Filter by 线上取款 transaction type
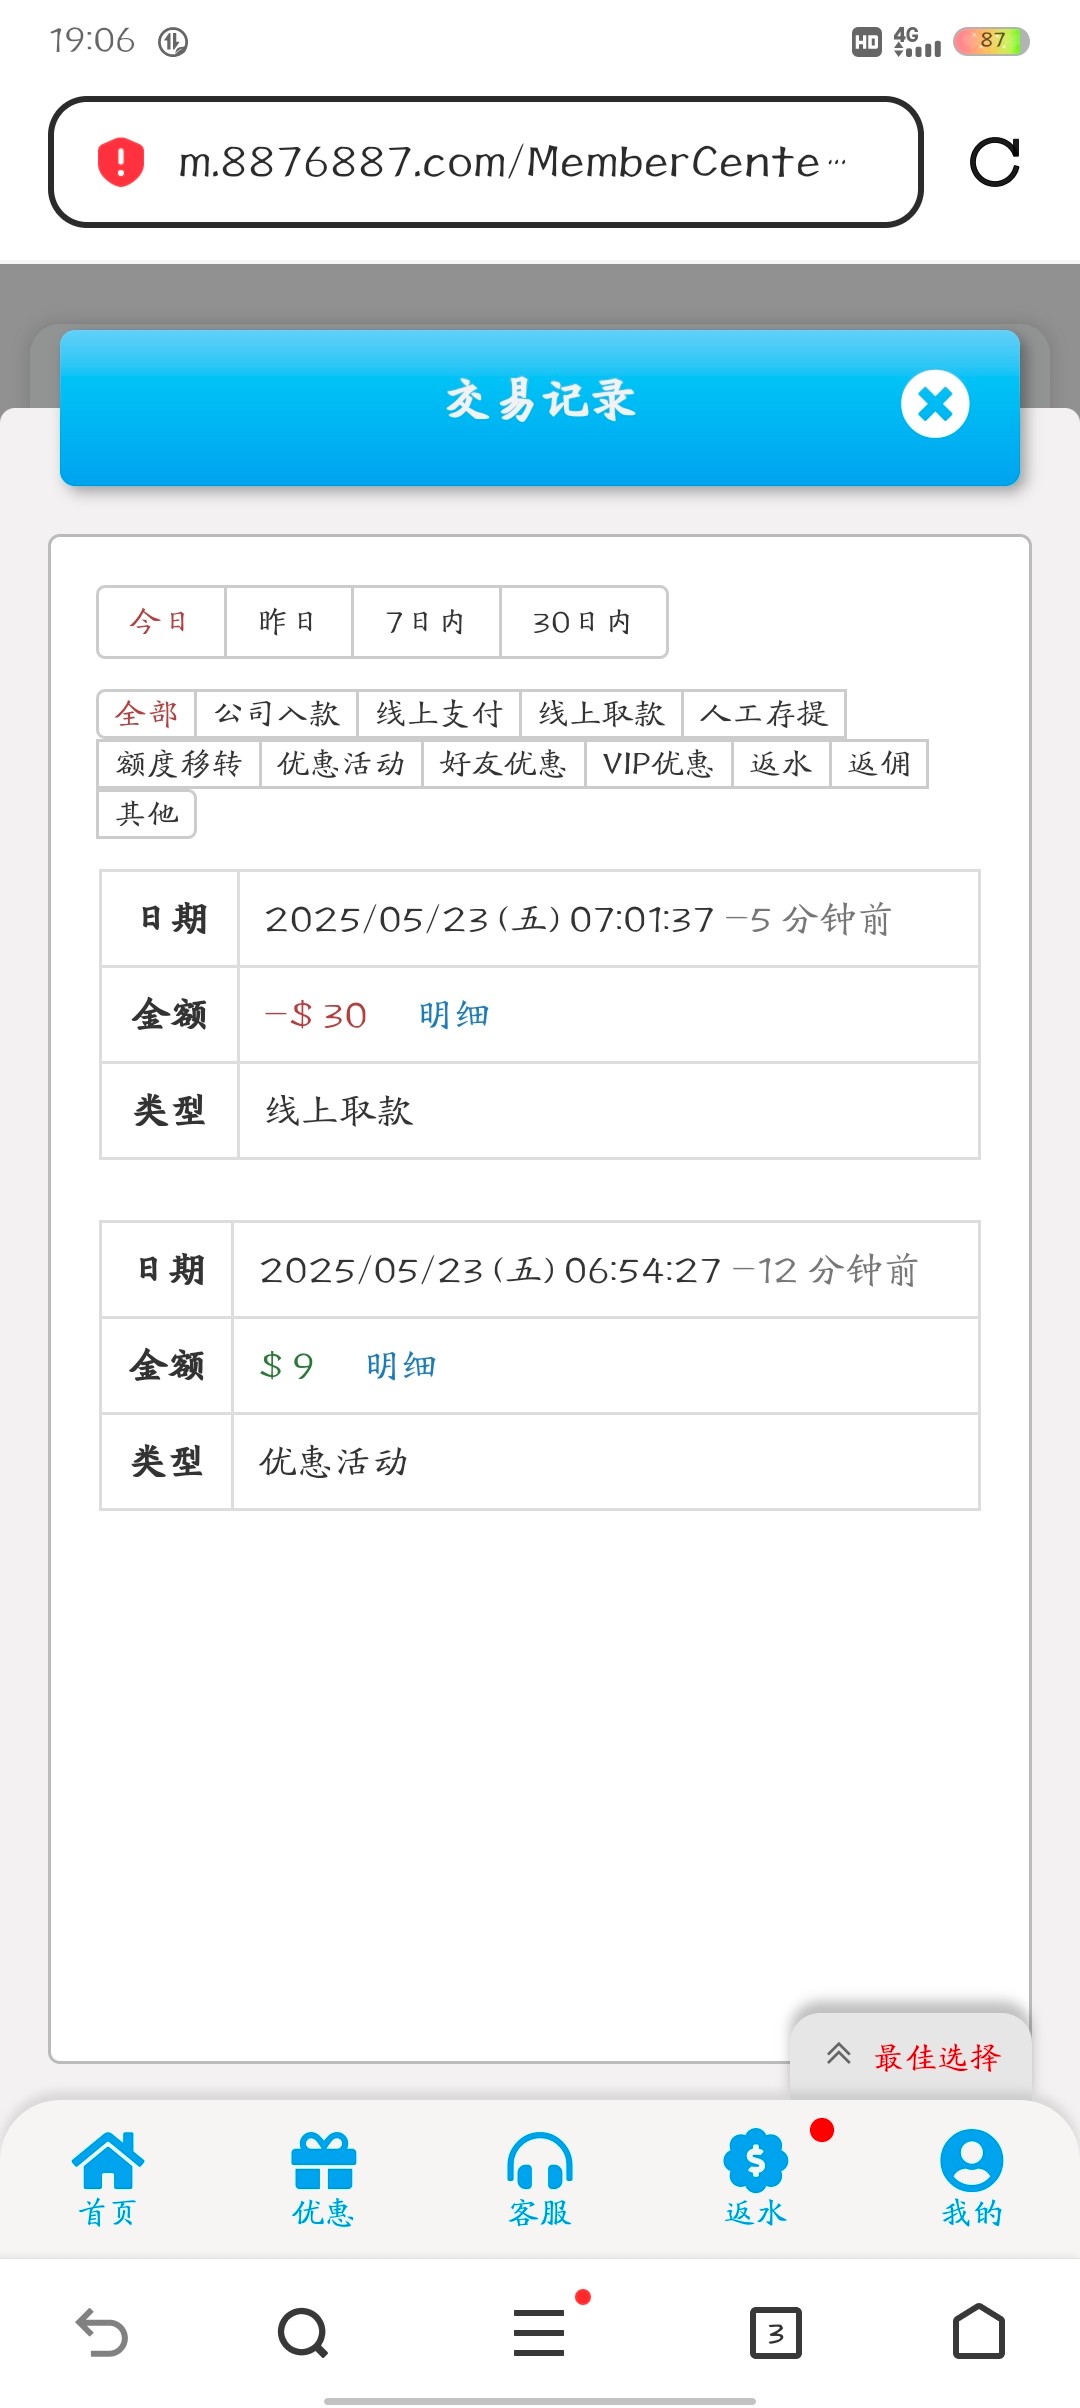Image resolution: width=1080 pixels, height=2408 pixels. (601, 714)
